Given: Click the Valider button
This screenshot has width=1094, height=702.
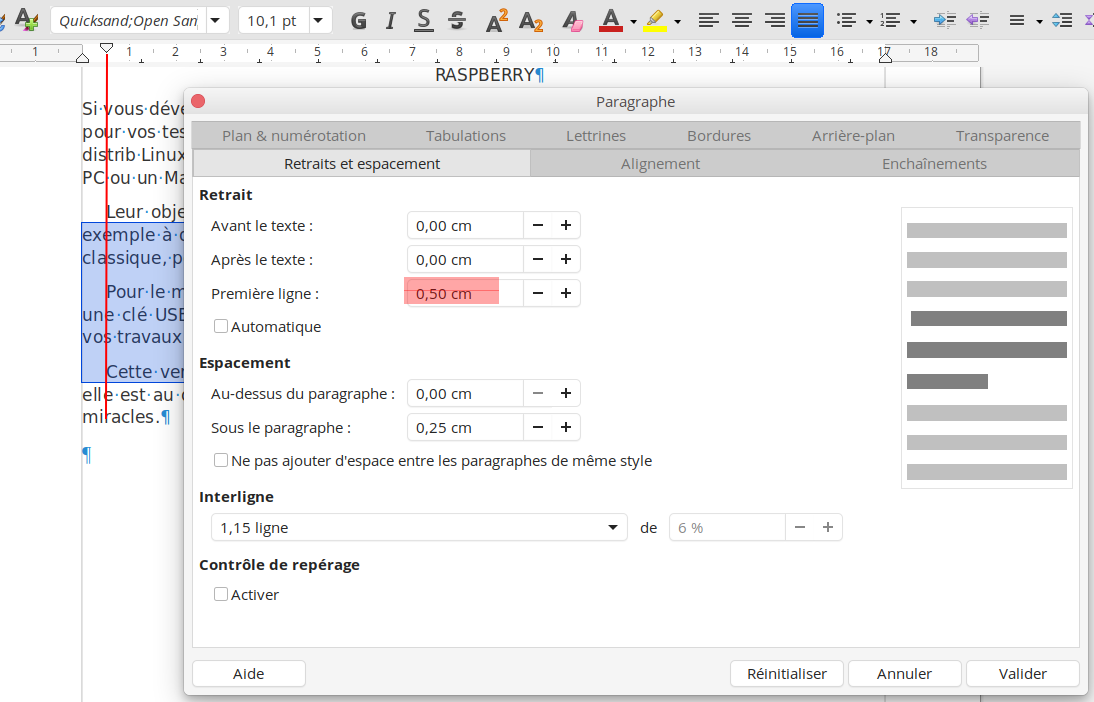Looking at the screenshot, I should tap(1022, 673).
